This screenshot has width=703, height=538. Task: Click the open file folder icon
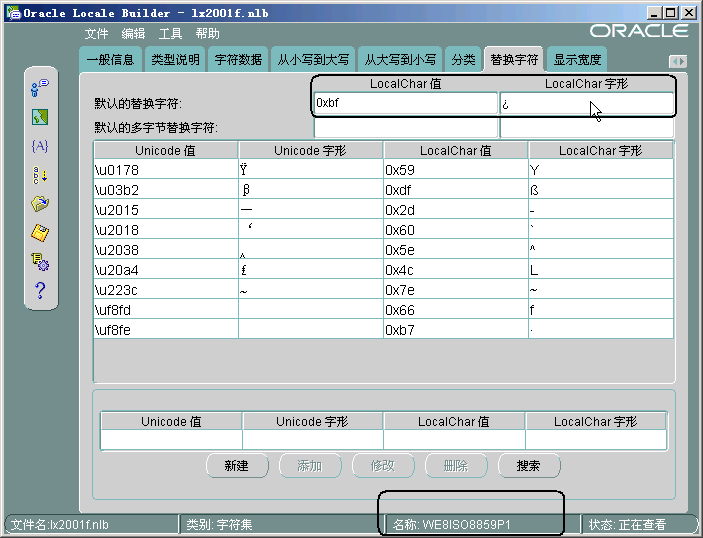pos(40,204)
